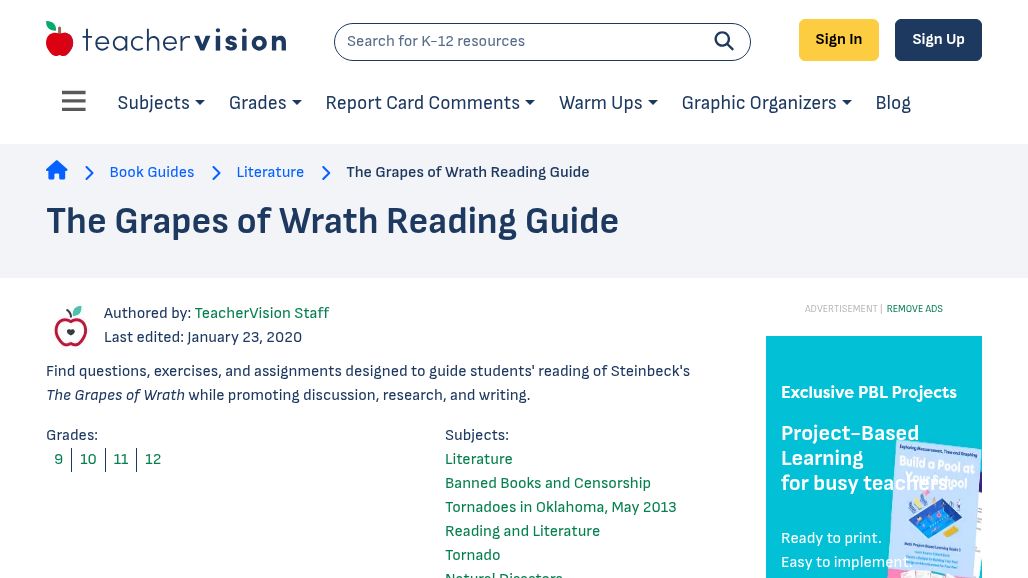The image size is (1028, 578).
Task: Click the breadcrumb chevron after Literature
Action: point(325,172)
